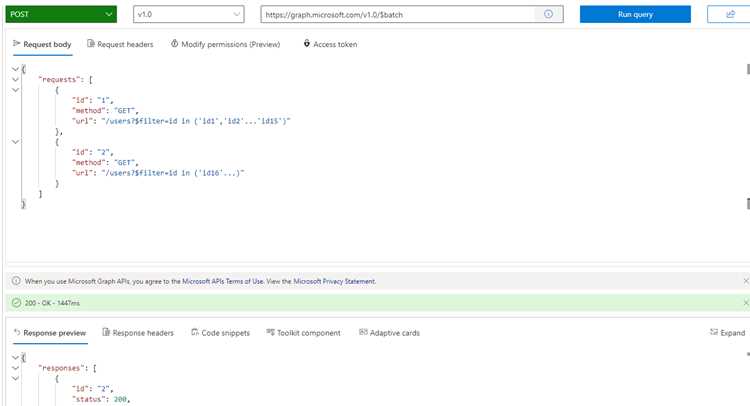Open the Request headers tab
The width and height of the screenshot is (750, 406).
[x=120, y=44]
